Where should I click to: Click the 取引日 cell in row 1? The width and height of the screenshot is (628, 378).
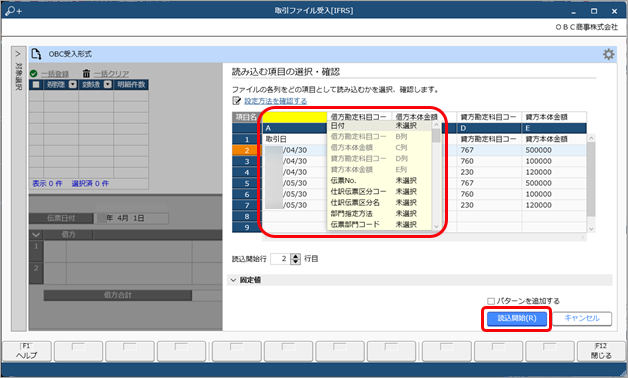click(294, 139)
